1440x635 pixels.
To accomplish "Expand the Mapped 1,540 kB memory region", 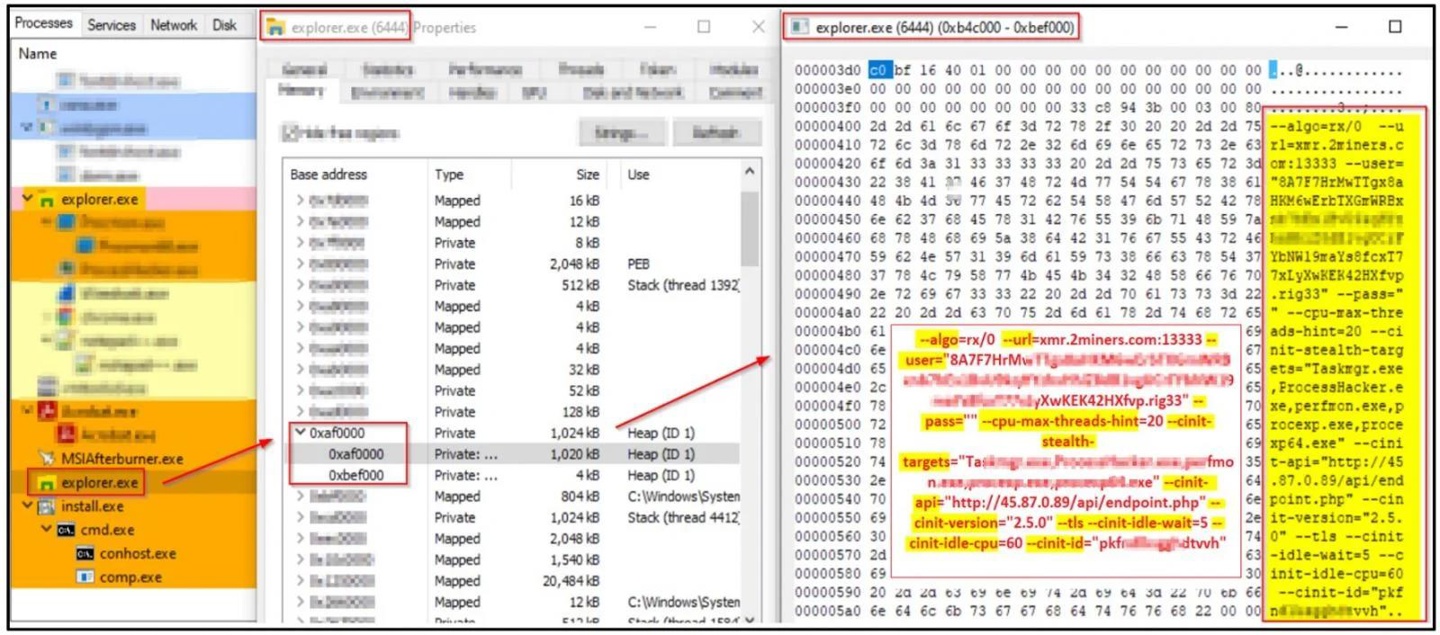I will [x=299, y=560].
